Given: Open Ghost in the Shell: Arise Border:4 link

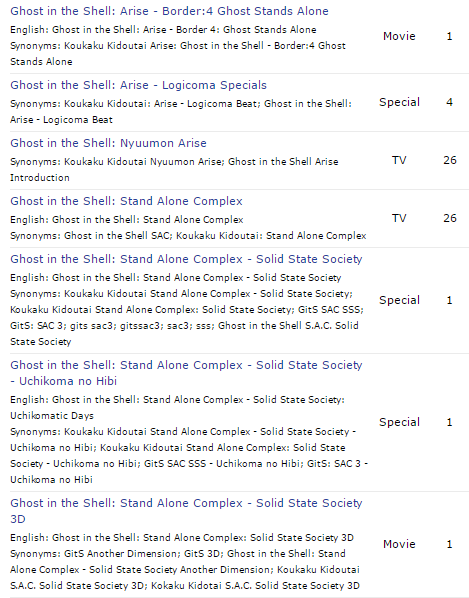Looking at the screenshot, I should (x=169, y=11).
